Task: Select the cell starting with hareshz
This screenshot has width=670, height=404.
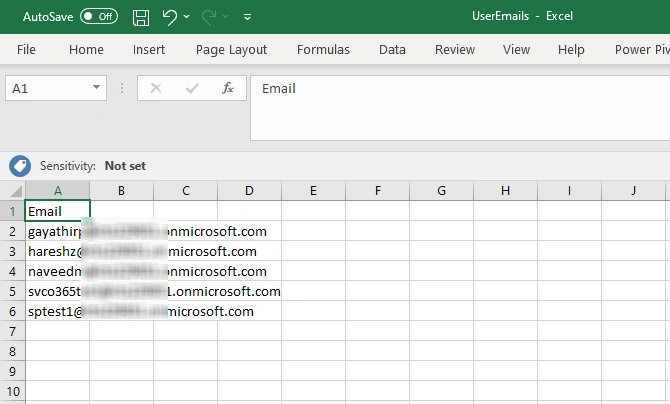Action: [58, 251]
